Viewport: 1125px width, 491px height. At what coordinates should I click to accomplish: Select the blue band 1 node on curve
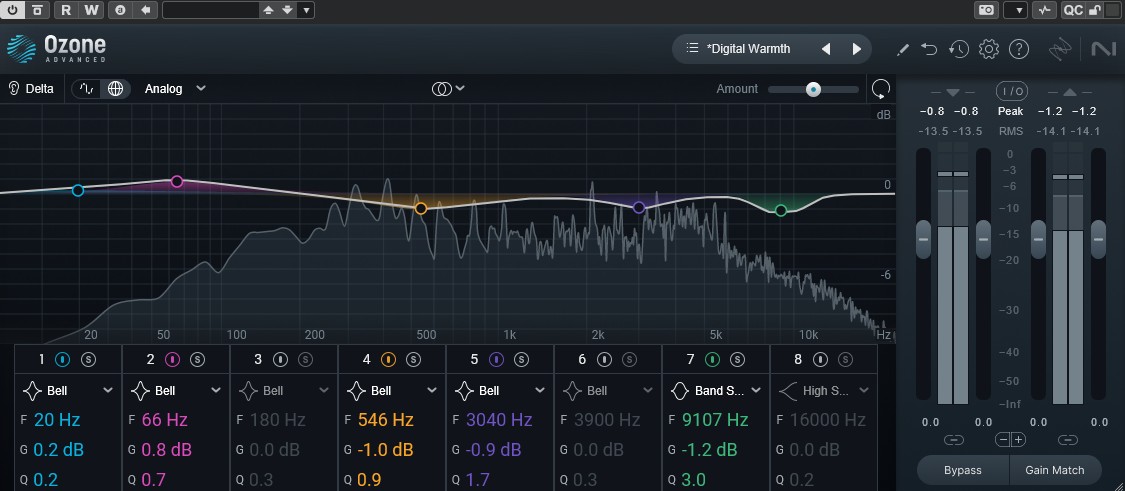(x=78, y=190)
